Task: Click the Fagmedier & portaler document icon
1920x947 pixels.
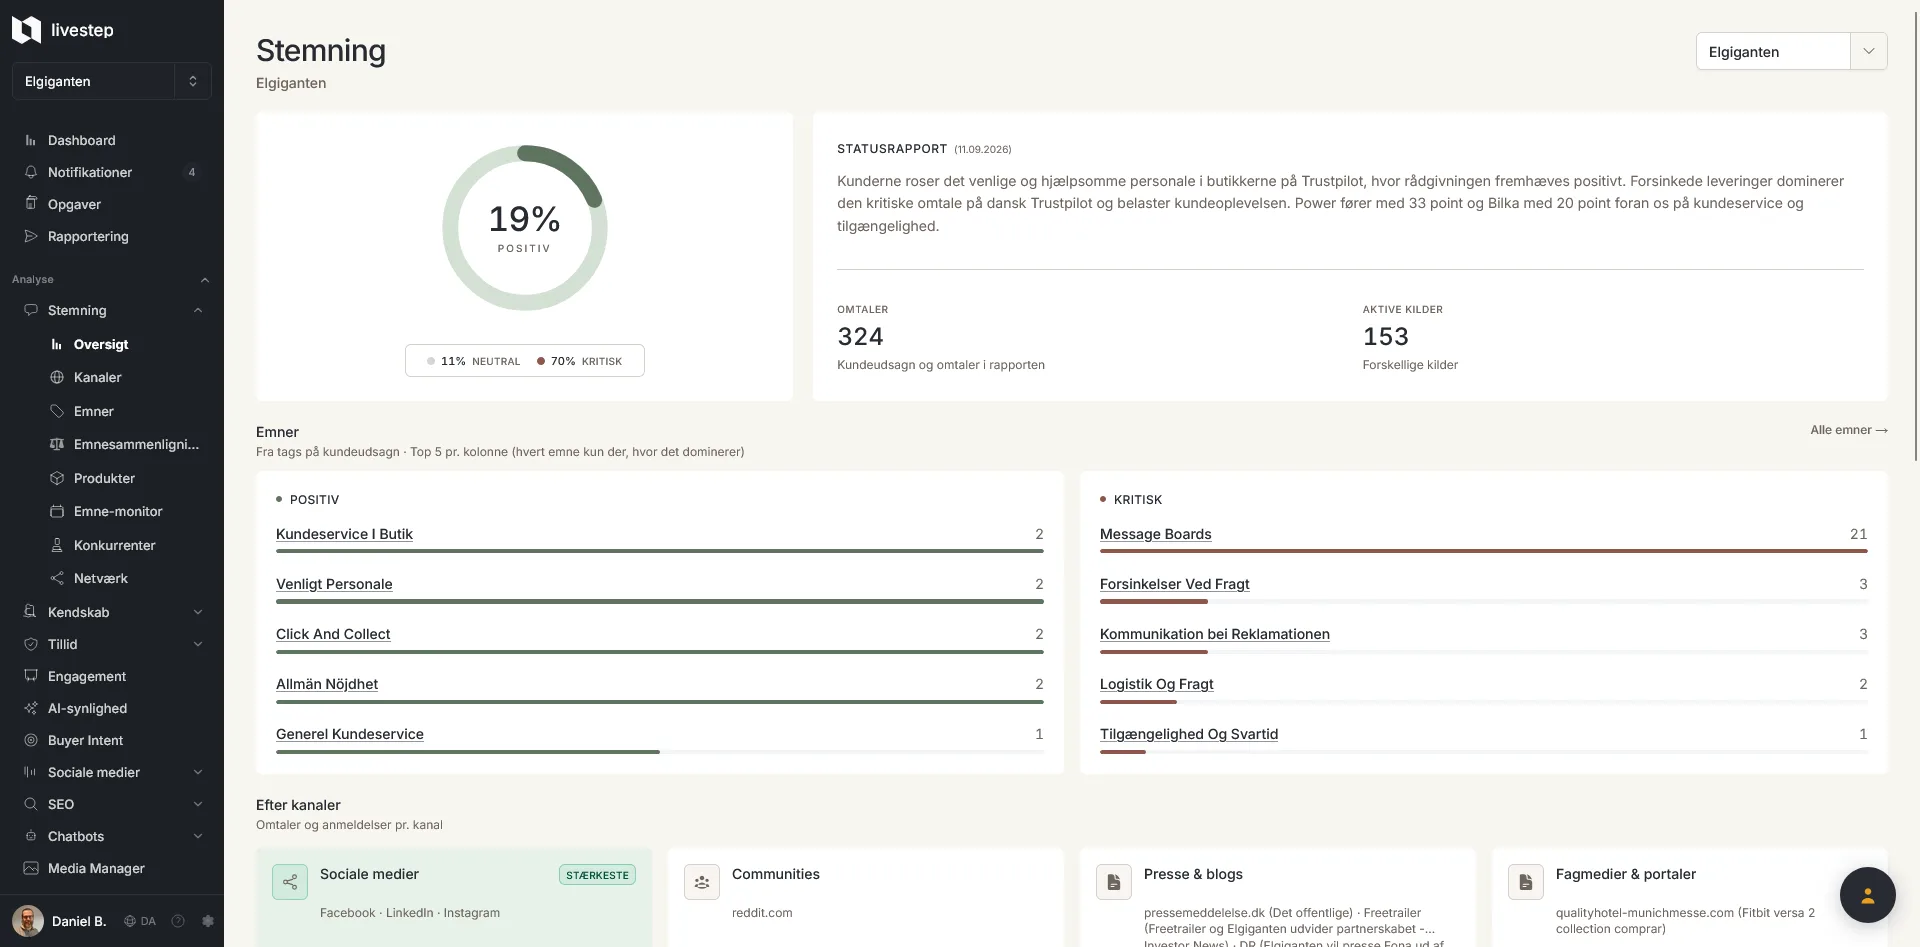Action: point(1526,882)
